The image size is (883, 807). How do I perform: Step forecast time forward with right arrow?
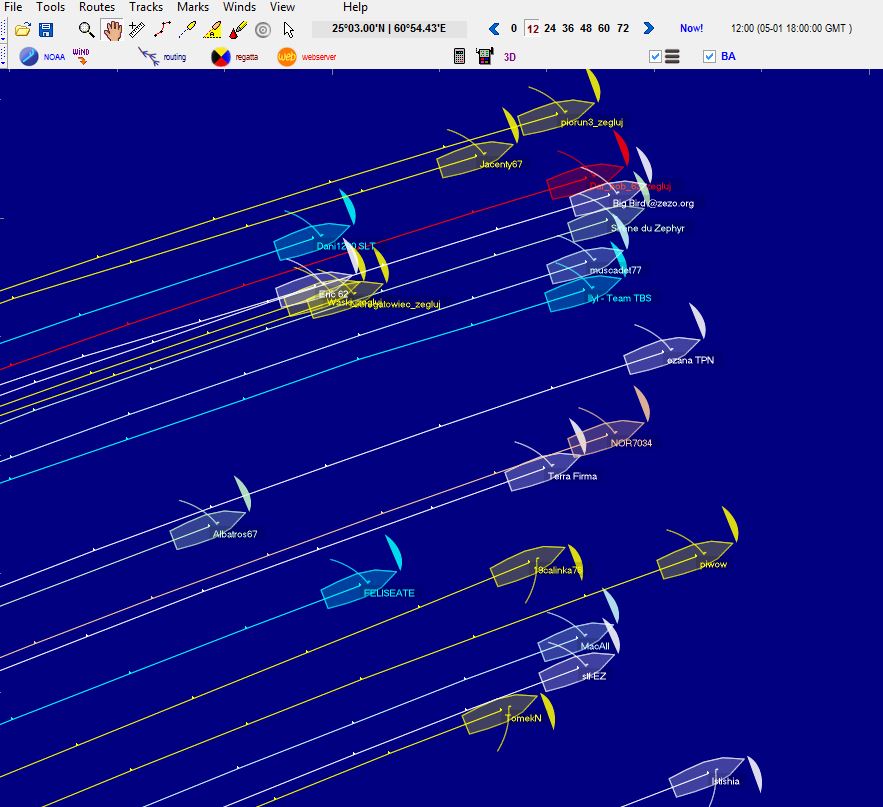point(648,29)
